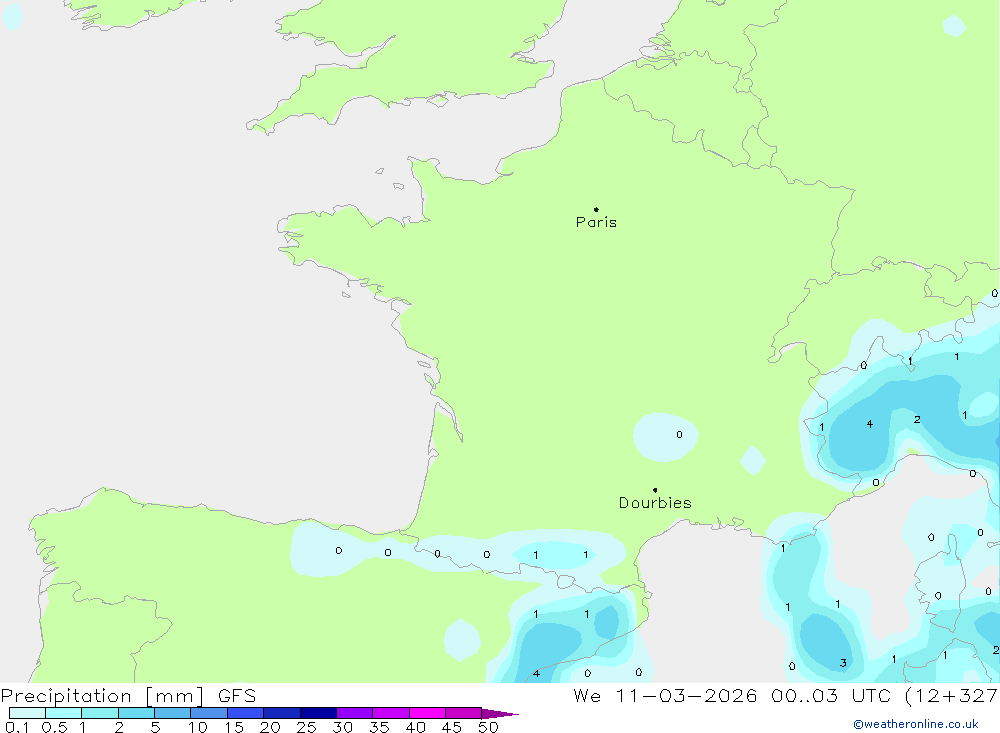
Task: Click the legend label '0.5'
Action: click(x=54, y=727)
